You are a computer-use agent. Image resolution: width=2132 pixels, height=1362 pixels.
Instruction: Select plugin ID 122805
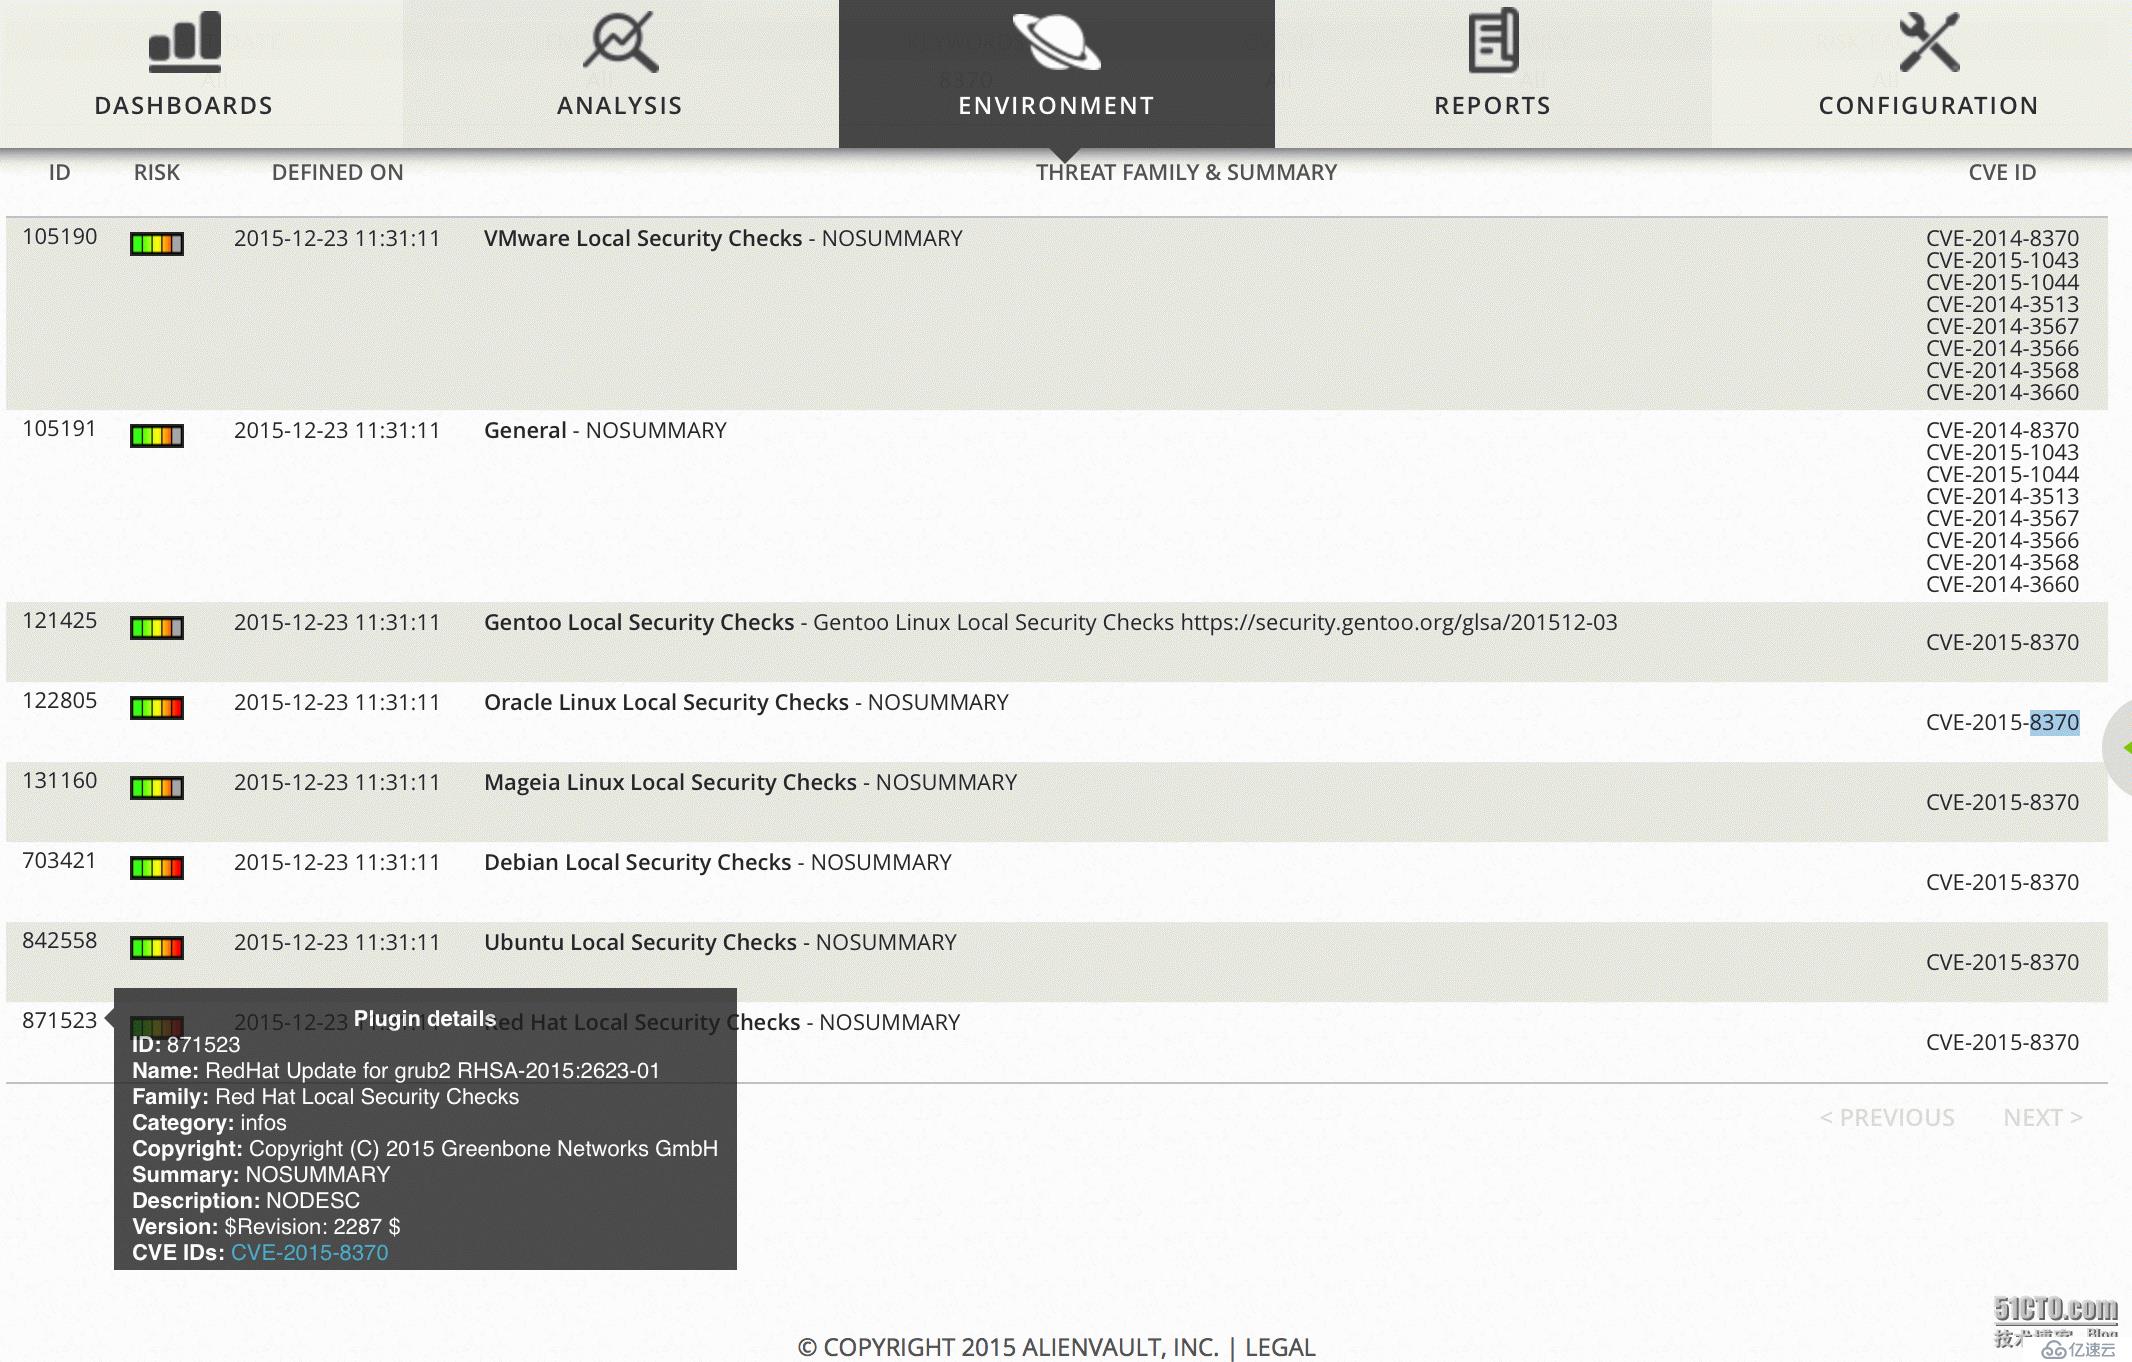(x=60, y=701)
